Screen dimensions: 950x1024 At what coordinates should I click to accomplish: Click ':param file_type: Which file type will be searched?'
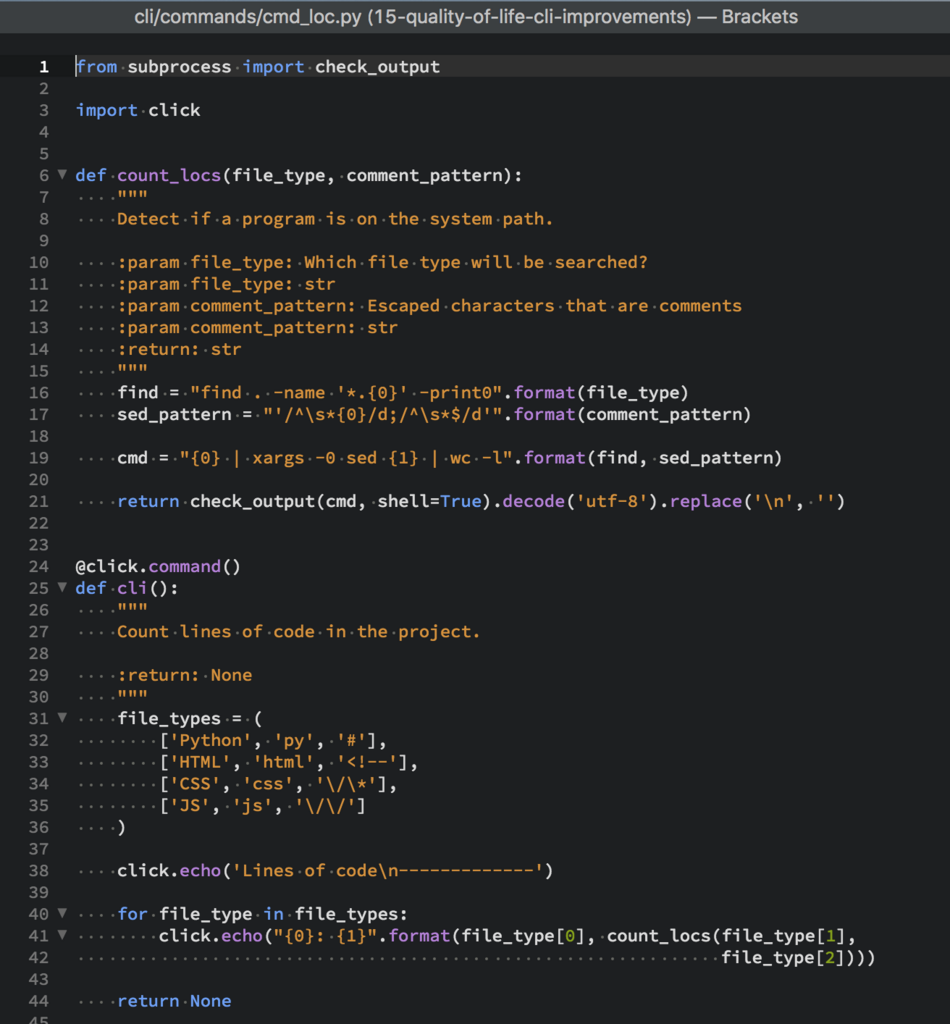coord(383,262)
